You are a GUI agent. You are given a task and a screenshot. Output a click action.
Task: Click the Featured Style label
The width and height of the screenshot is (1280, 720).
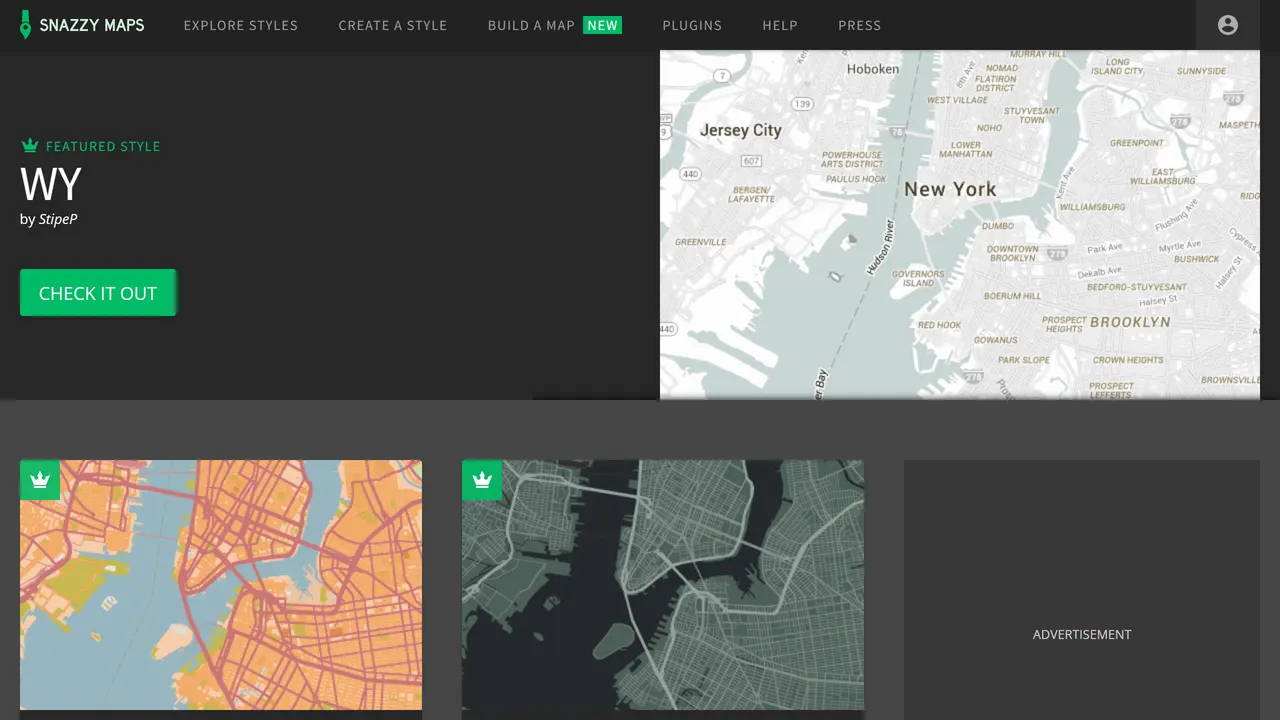103,146
